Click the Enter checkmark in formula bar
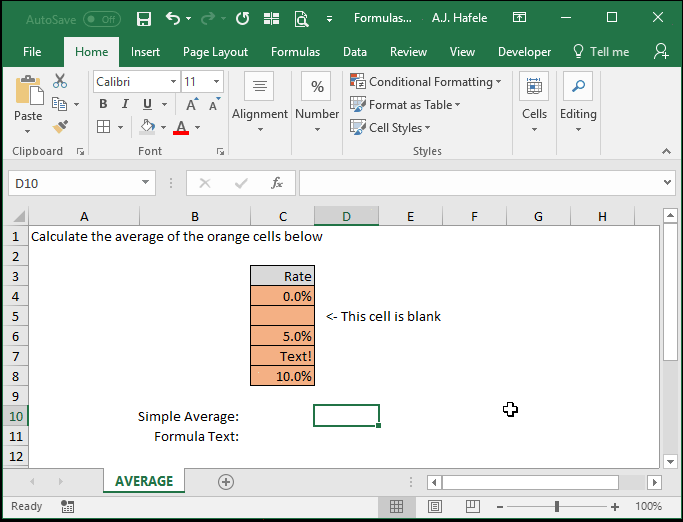683x522 pixels. (241, 183)
